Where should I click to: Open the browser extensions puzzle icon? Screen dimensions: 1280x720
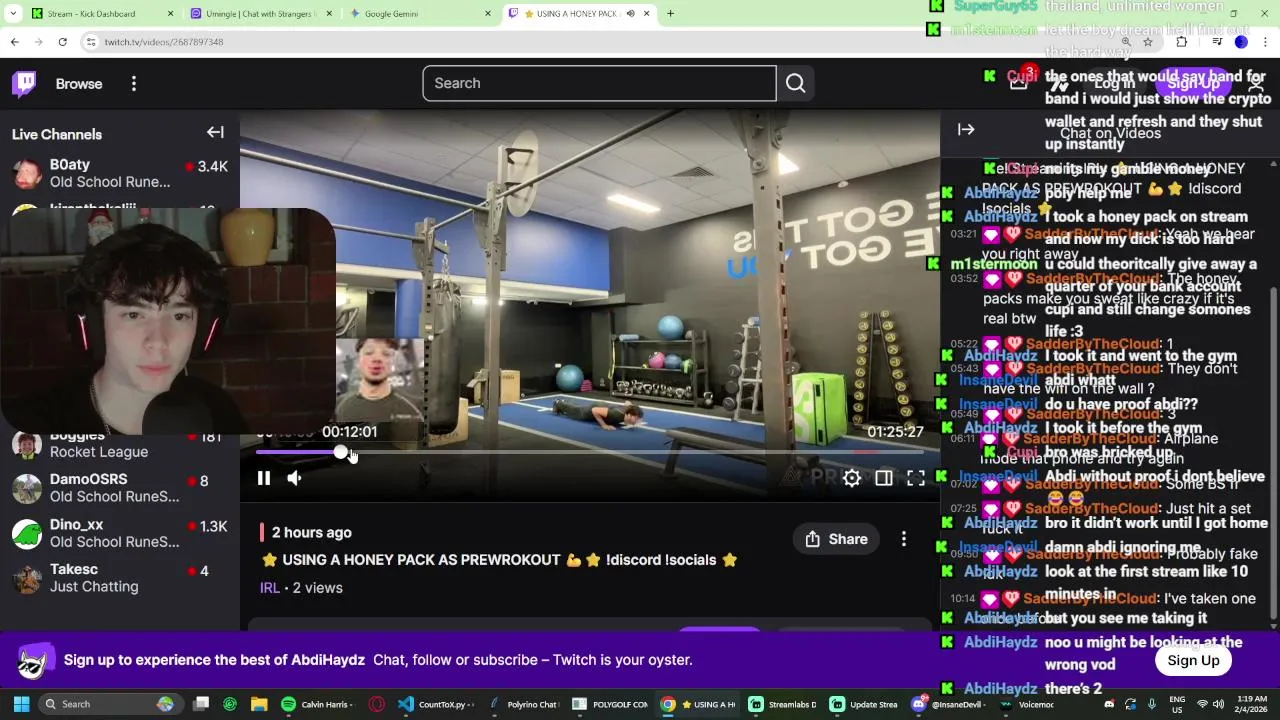[x=1182, y=42]
